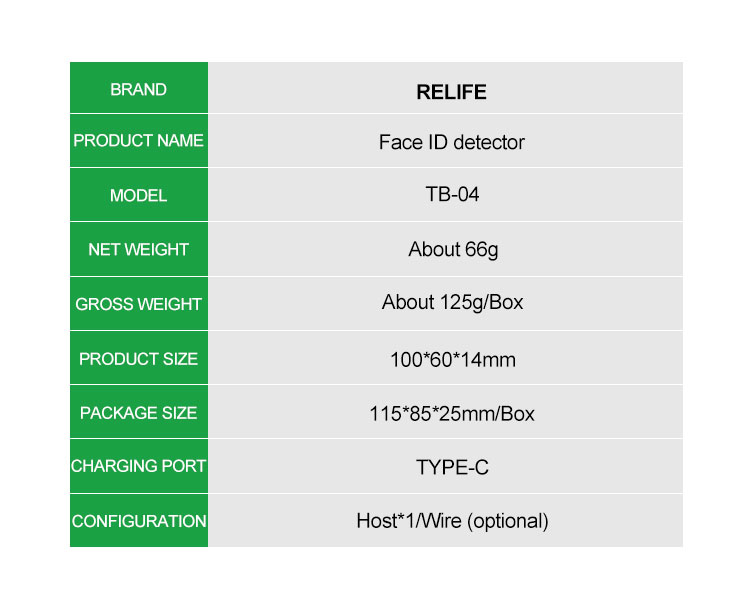Click the CHARGING PORT label

[138, 466]
